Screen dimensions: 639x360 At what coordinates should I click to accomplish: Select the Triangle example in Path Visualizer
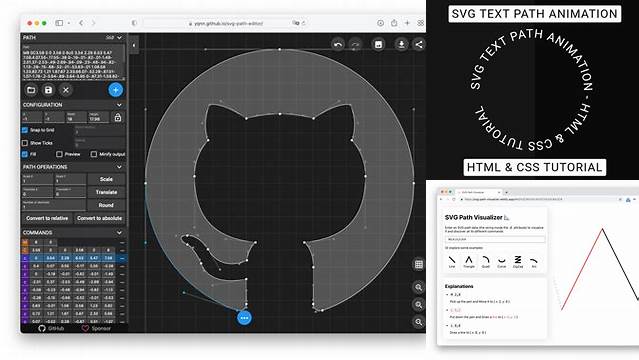point(469,262)
